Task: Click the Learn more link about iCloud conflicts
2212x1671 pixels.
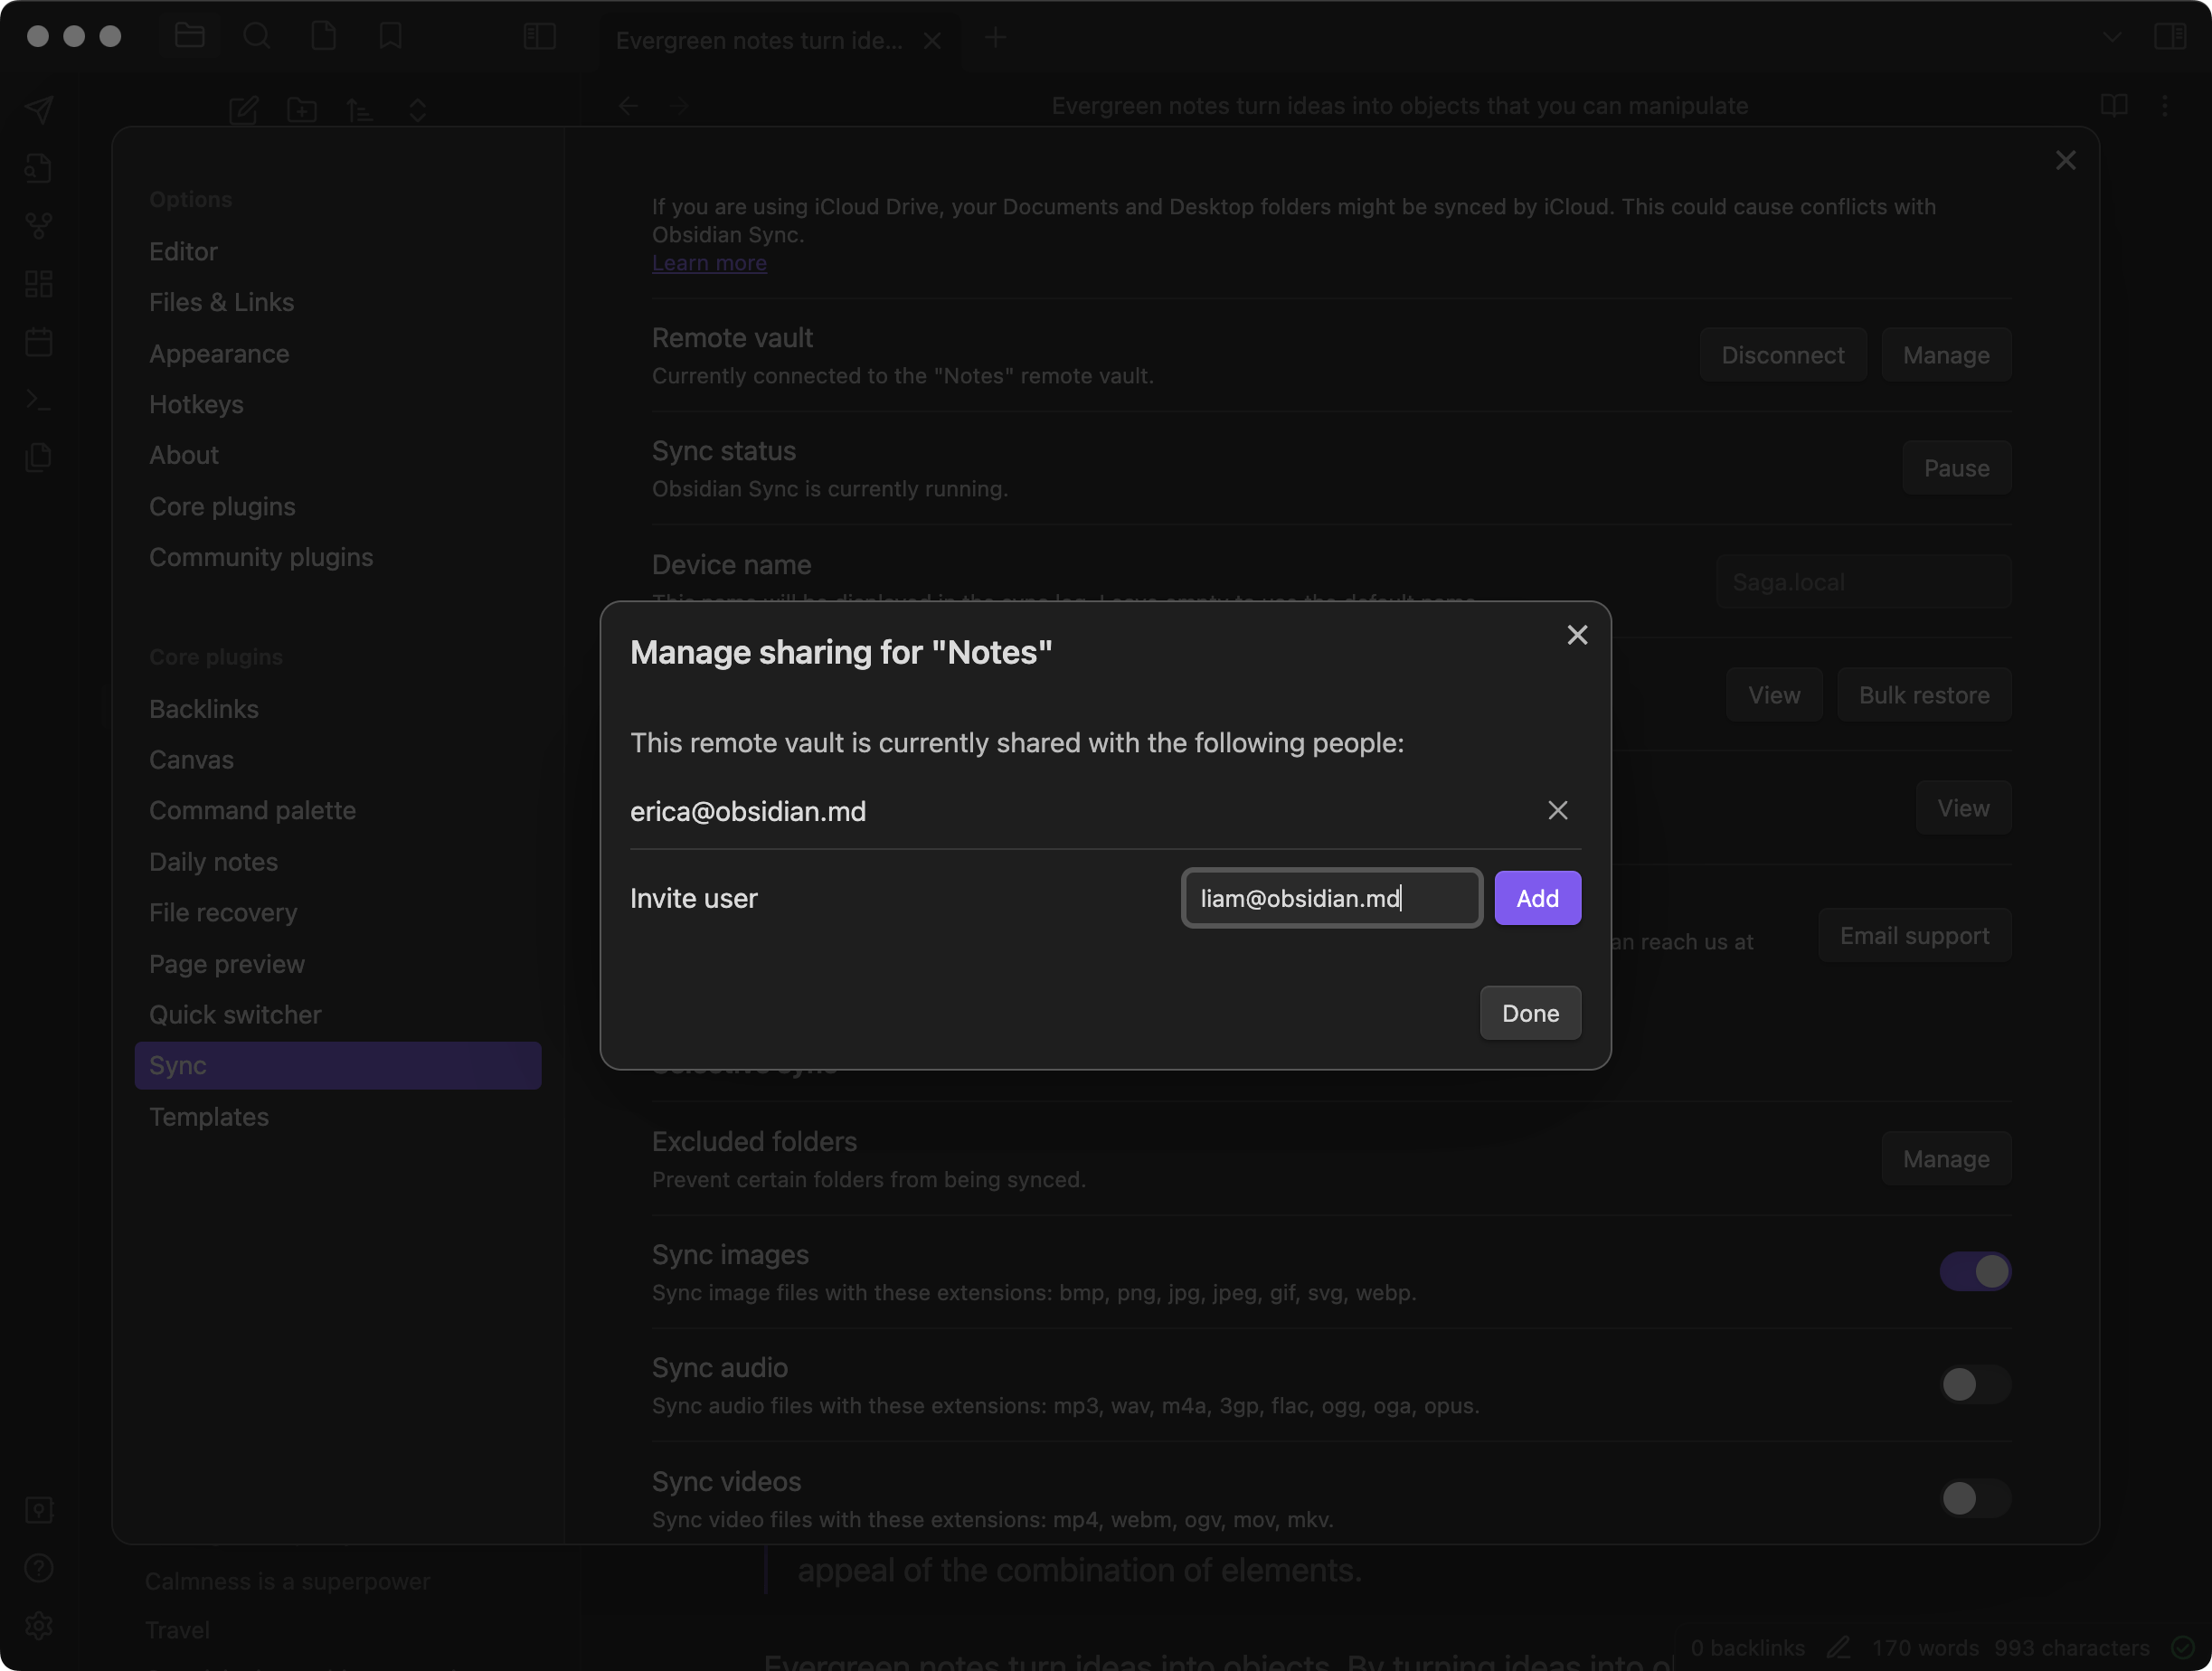Action: (x=708, y=263)
